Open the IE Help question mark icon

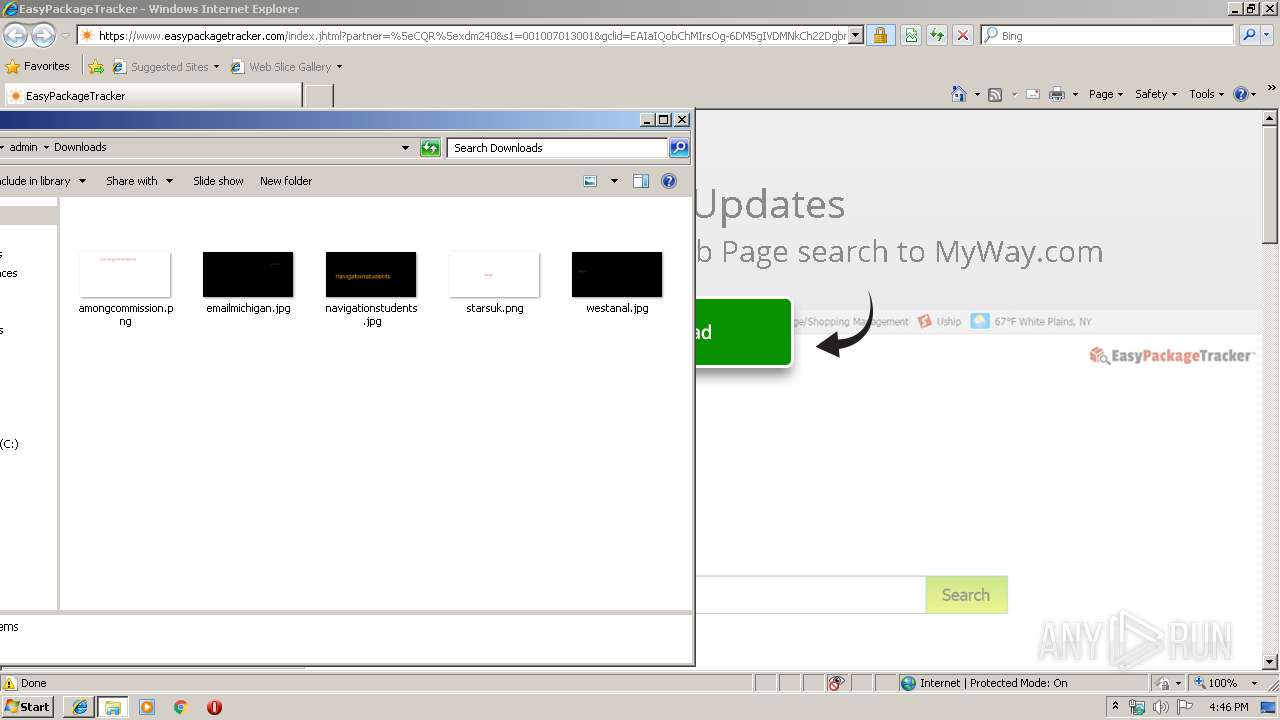tap(1241, 94)
